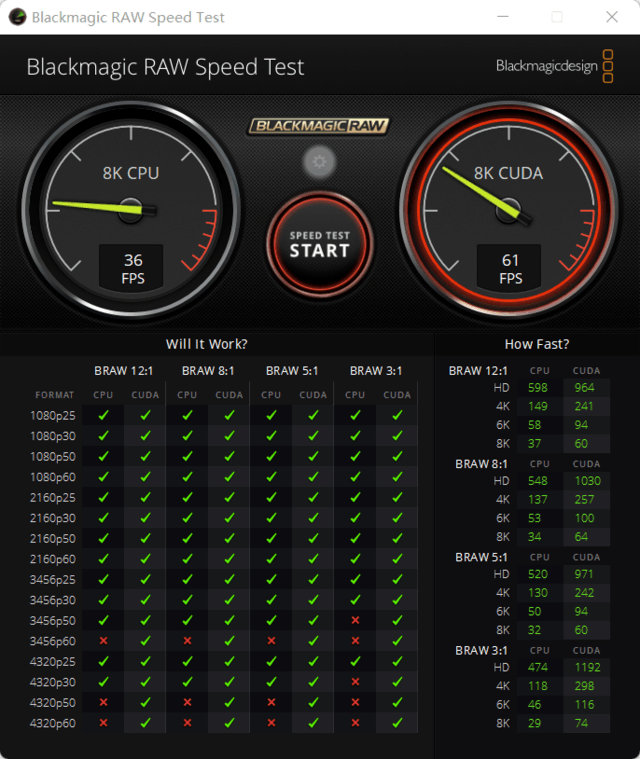Viewport: 640px width, 759px height.
Task: Click the app icon in title bar
Action: point(17,17)
